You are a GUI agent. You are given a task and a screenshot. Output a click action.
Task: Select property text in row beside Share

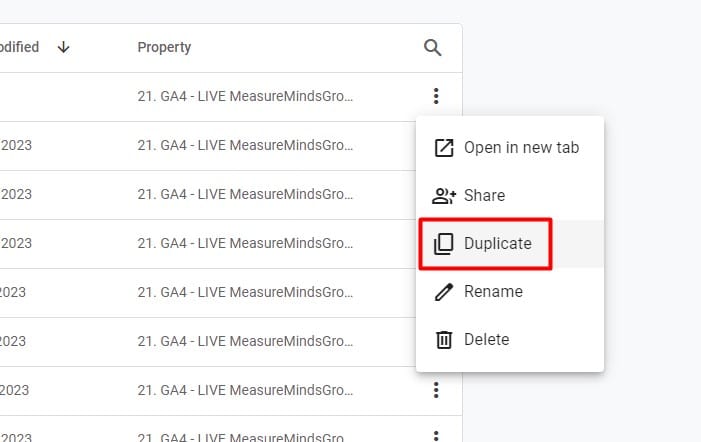tap(245, 194)
